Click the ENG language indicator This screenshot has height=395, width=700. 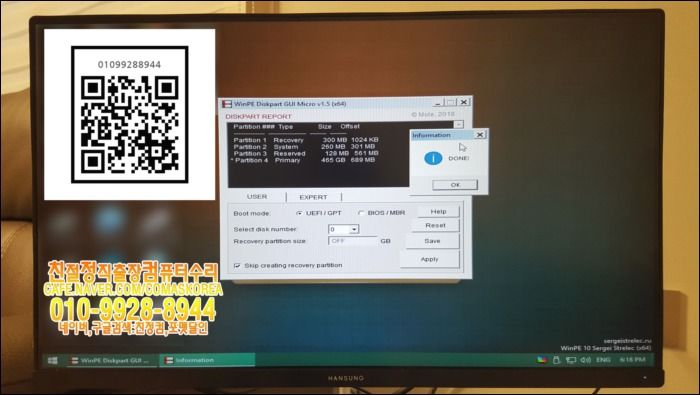603,360
